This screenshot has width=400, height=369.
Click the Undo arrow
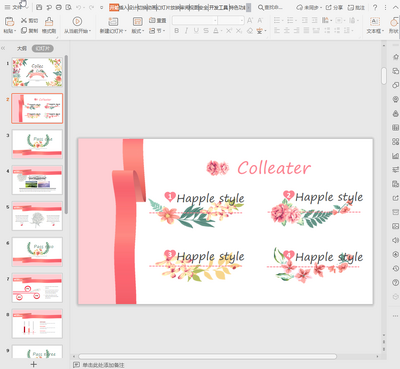pos(78,7)
